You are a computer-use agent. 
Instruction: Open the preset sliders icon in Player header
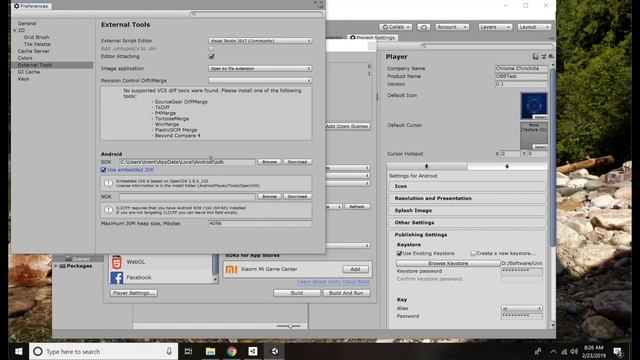click(544, 56)
